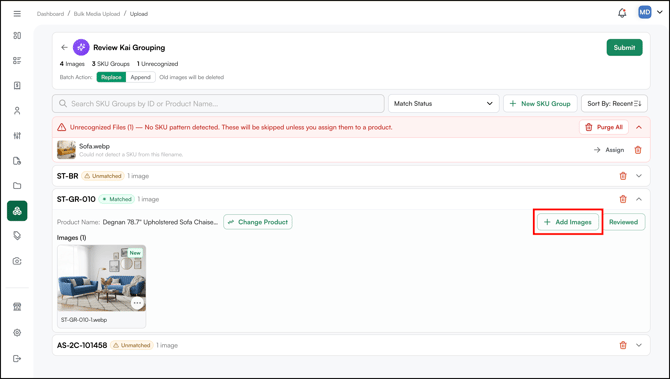The height and width of the screenshot is (379, 670).
Task: Open the user profile icon in sidebar
Action: point(17,111)
